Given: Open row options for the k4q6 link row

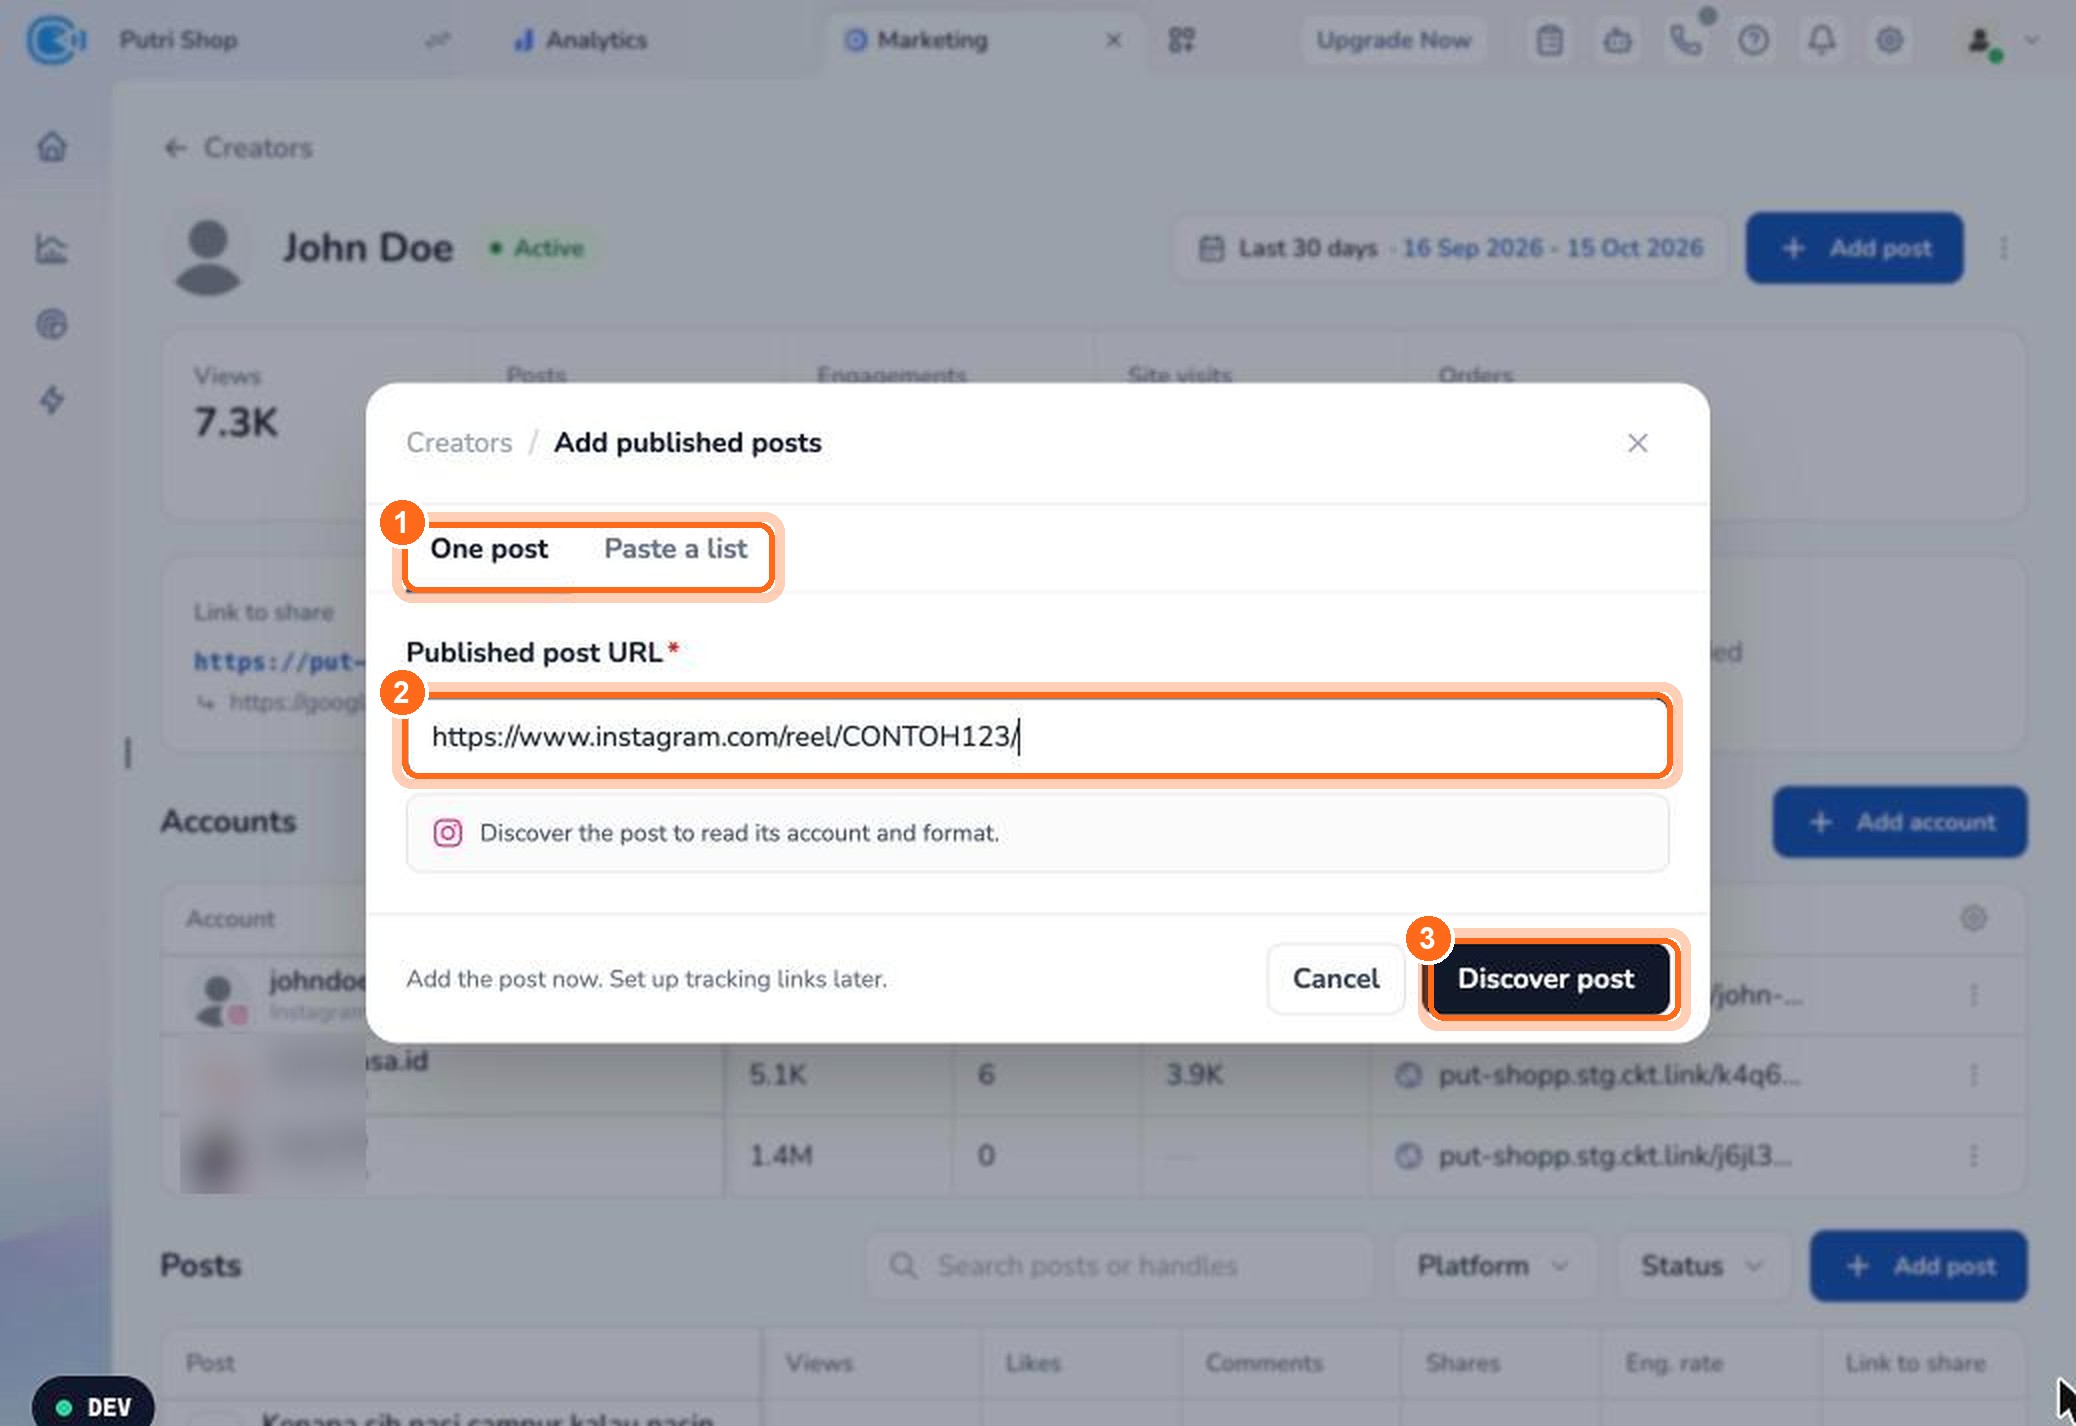Looking at the screenshot, I should tap(1973, 1075).
